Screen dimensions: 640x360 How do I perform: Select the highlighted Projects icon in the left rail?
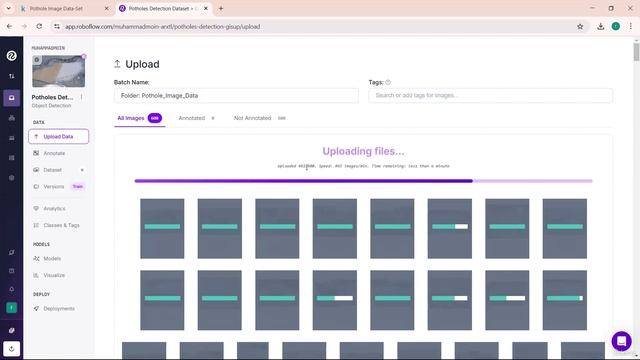click(x=11, y=98)
